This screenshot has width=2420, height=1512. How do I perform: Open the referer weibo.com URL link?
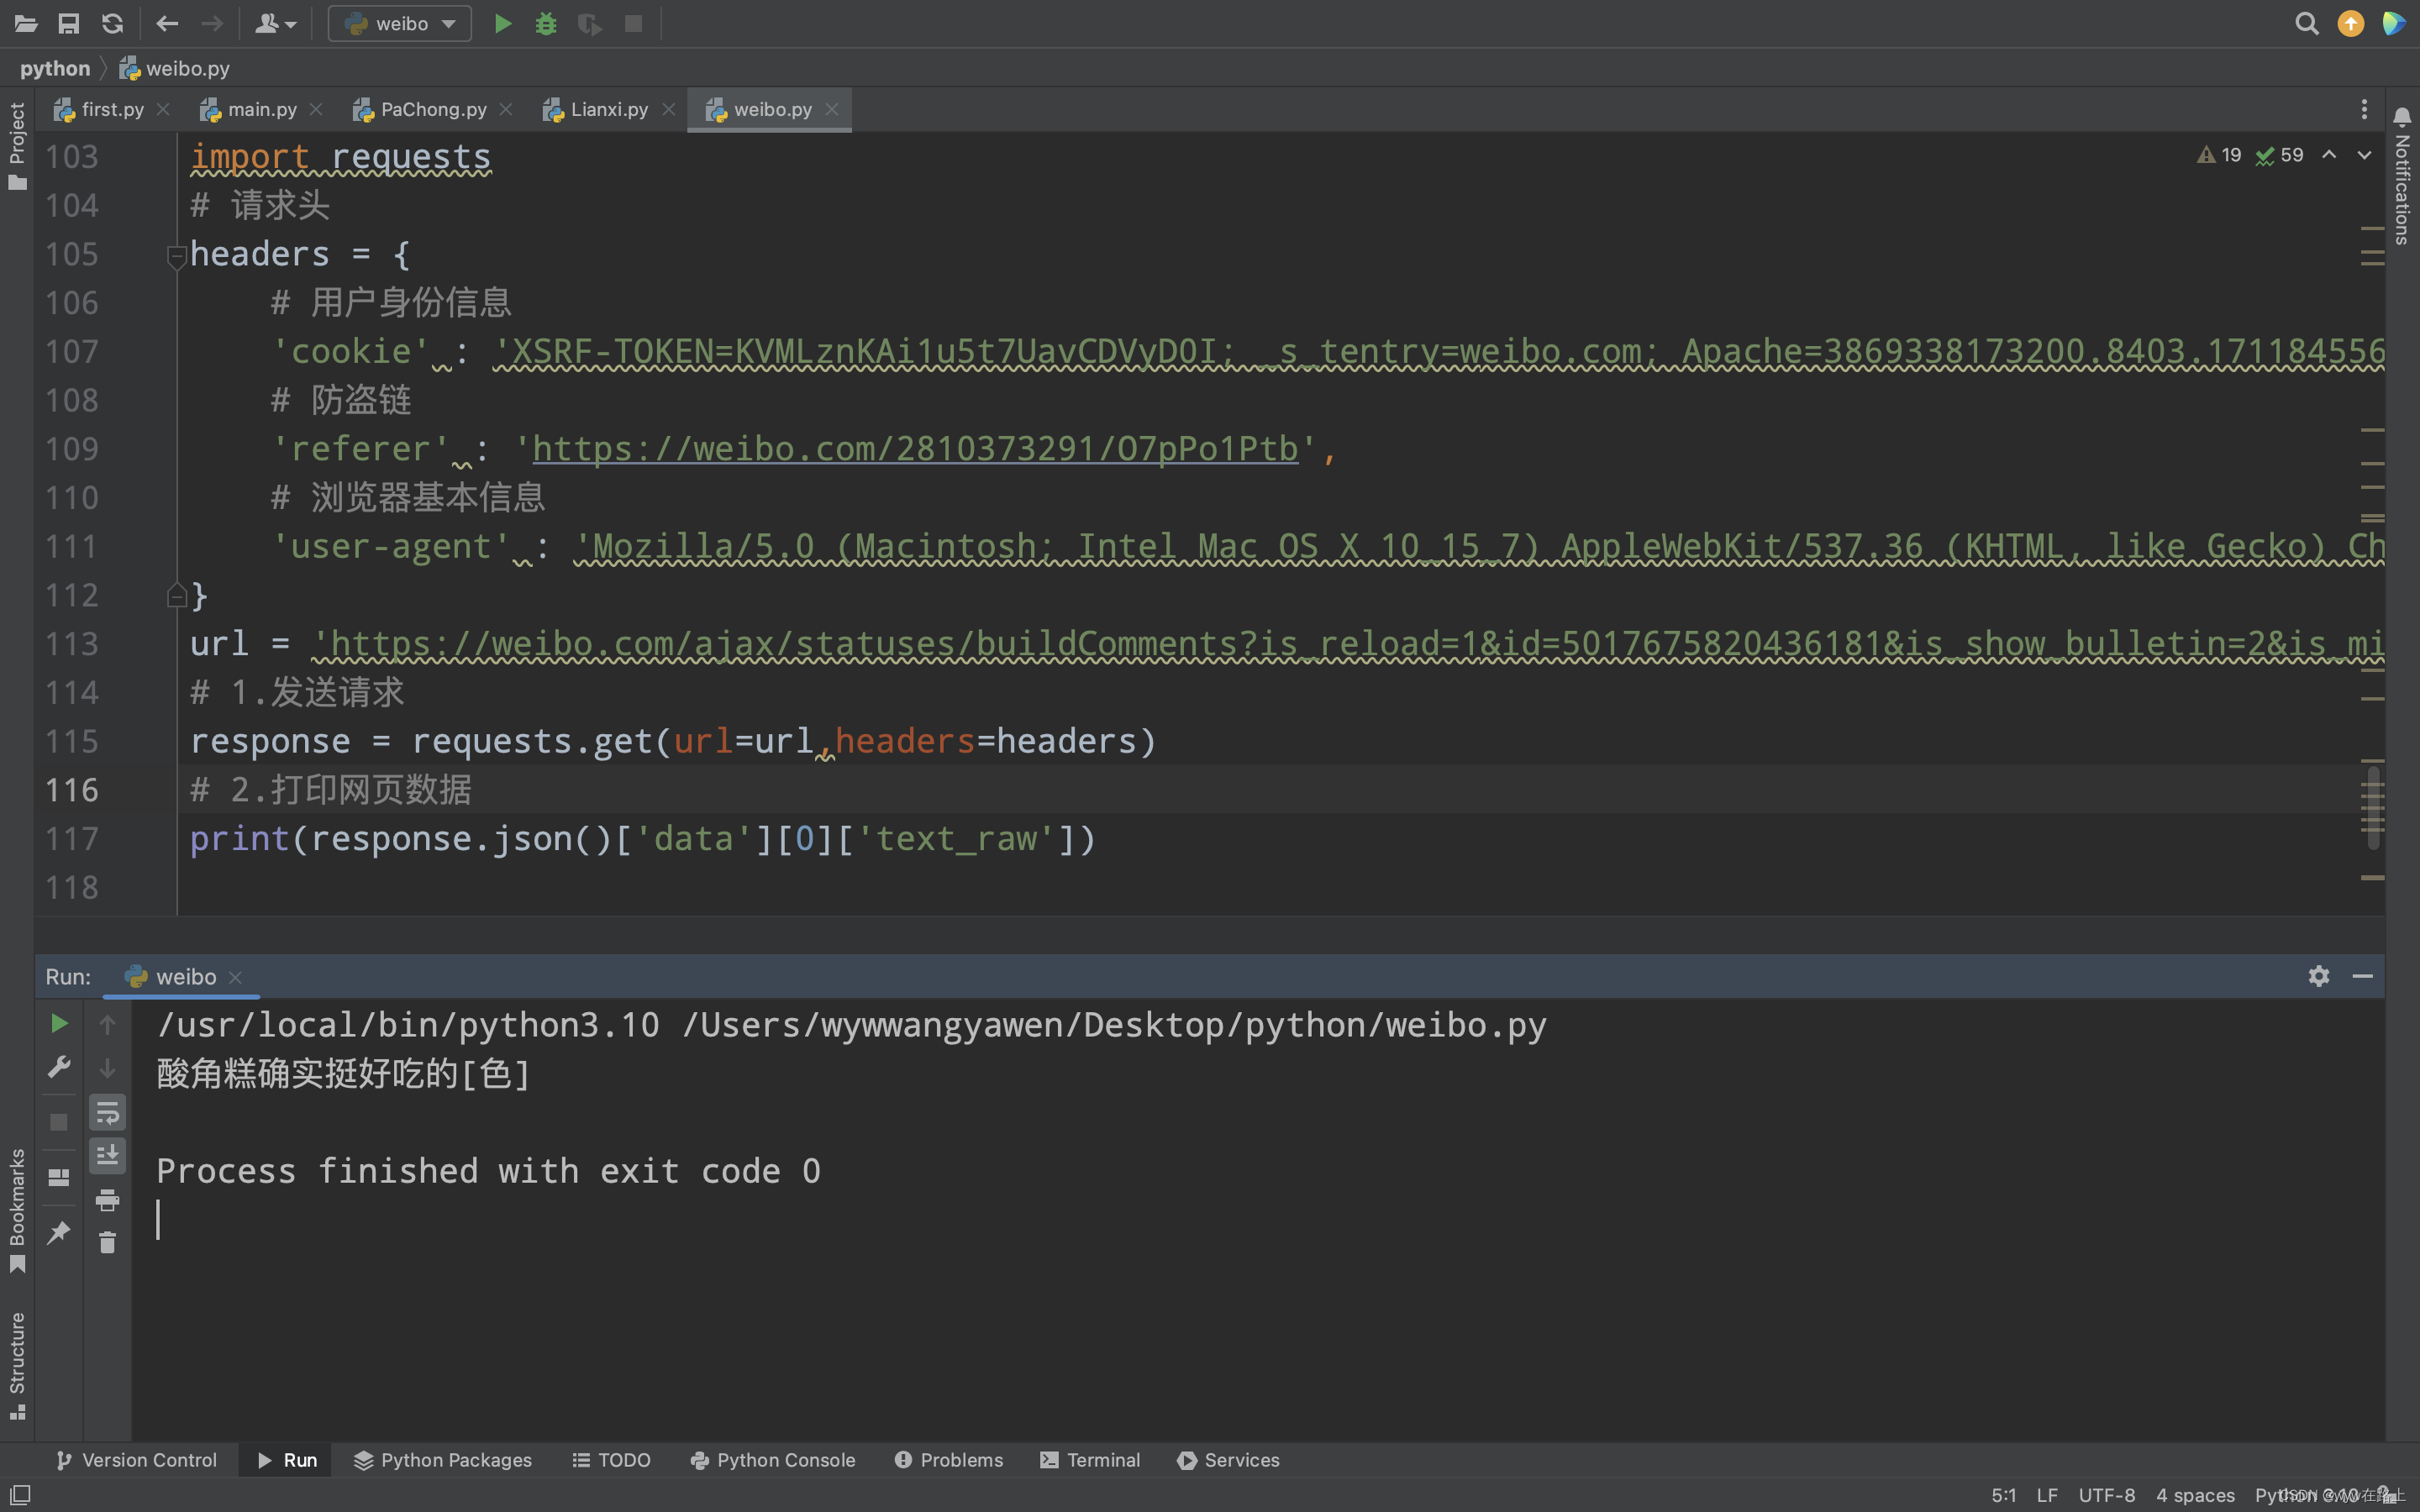tap(915, 449)
